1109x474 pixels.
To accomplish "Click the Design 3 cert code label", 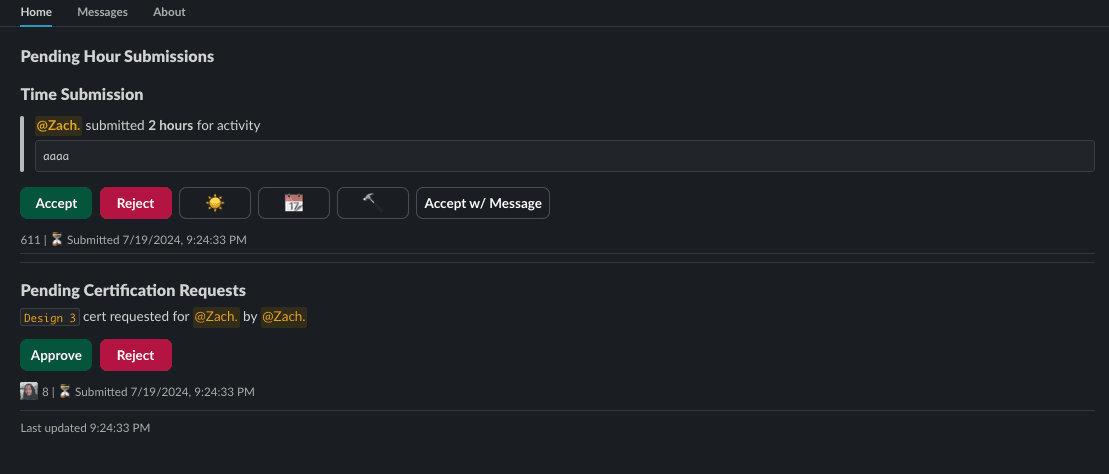I will [50, 318].
